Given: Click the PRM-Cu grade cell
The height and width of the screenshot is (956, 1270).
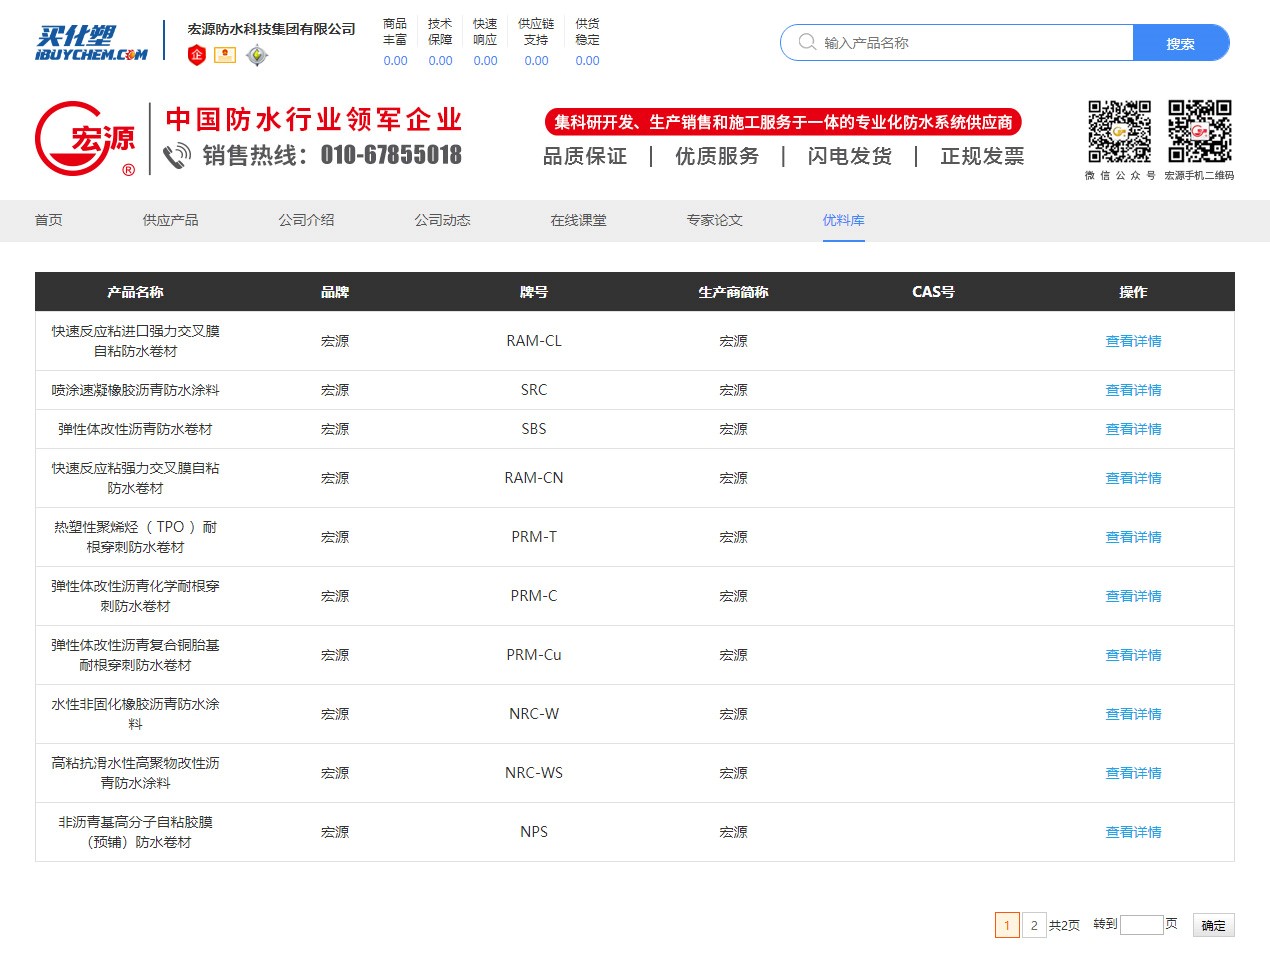Looking at the screenshot, I should [x=534, y=655].
